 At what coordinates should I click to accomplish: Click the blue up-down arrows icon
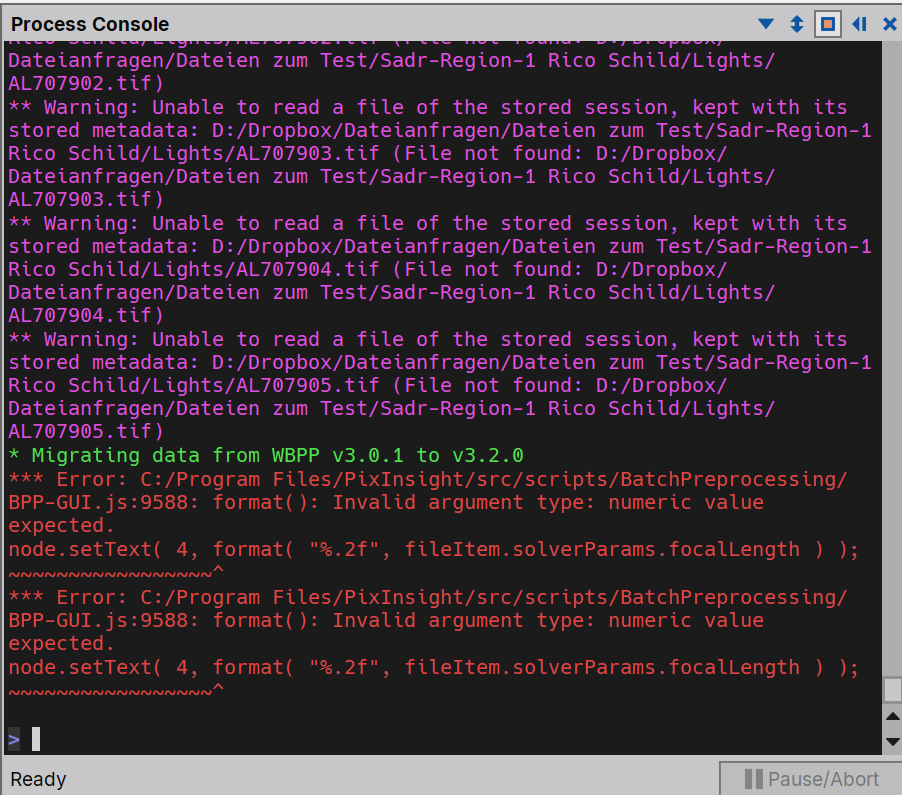click(x=797, y=24)
